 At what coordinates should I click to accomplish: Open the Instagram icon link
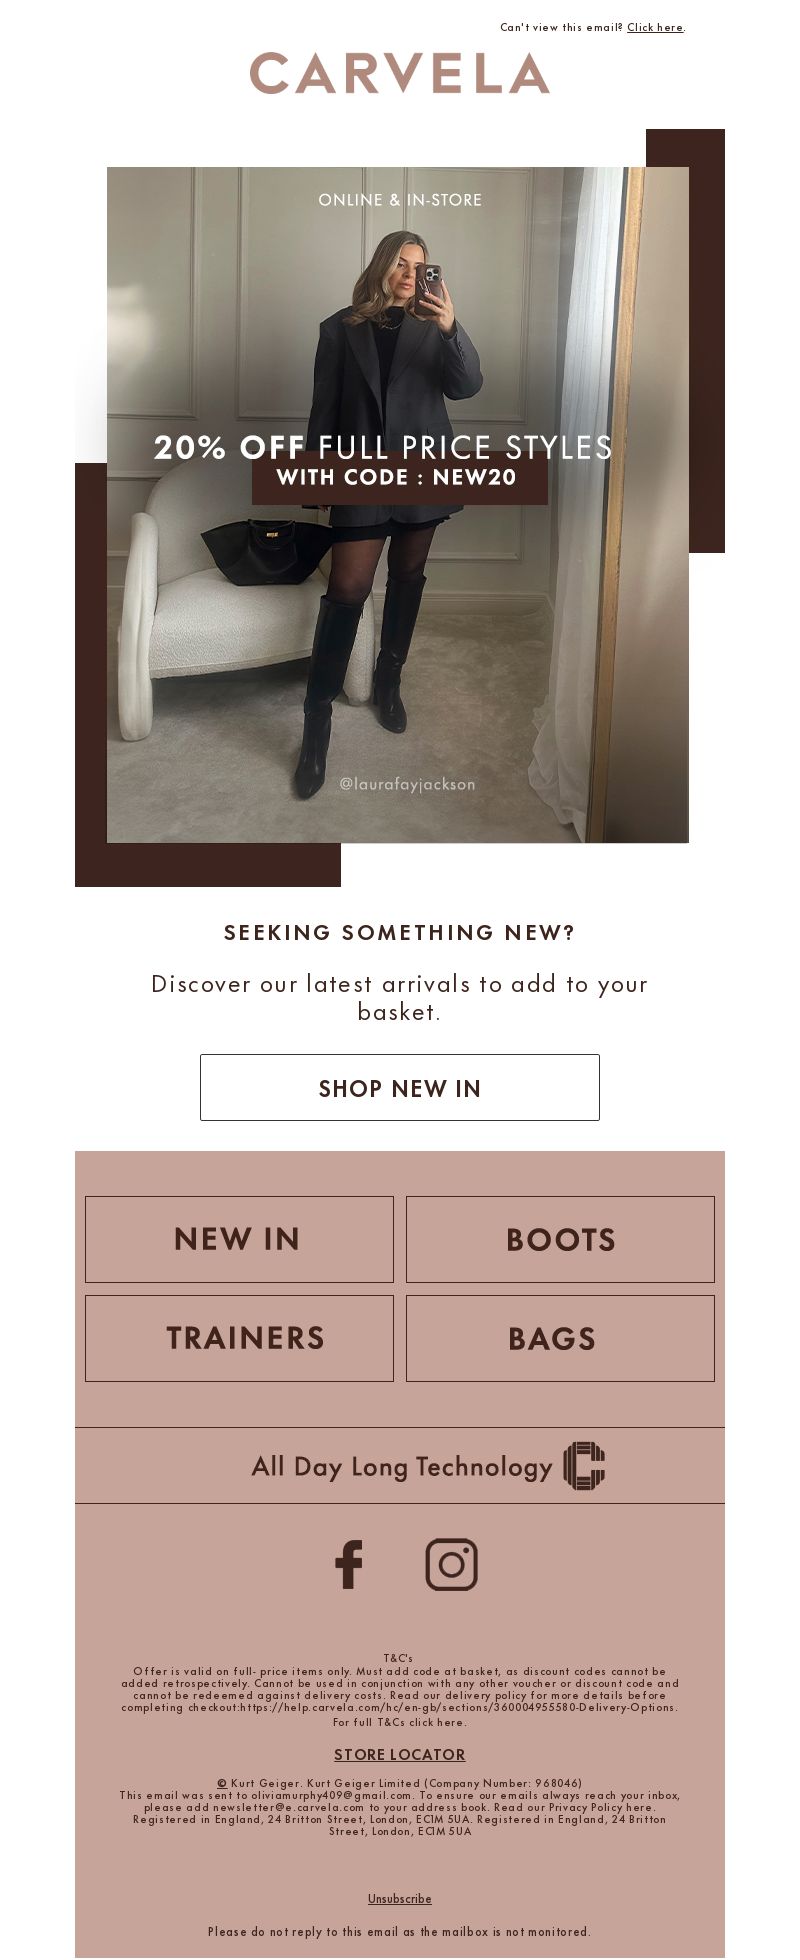pyautogui.click(x=452, y=1565)
